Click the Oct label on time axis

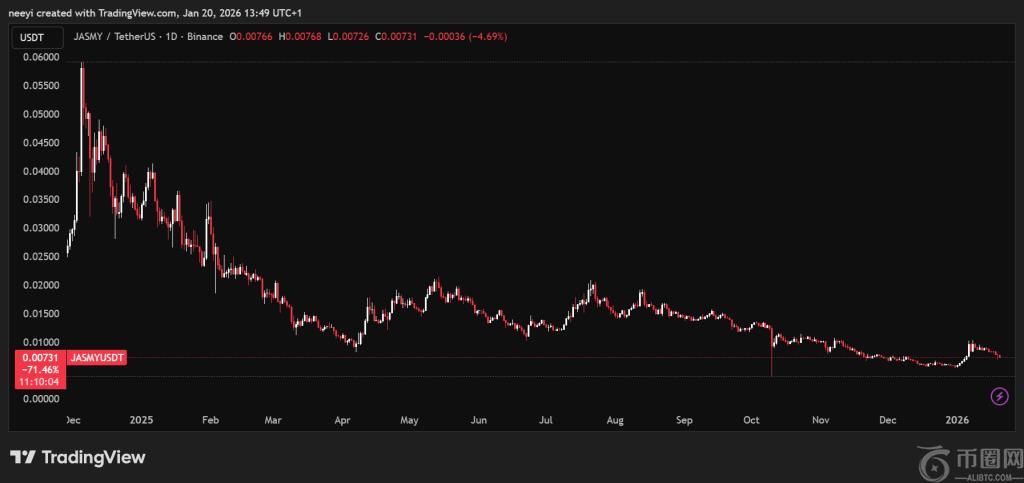tap(752, 420)
